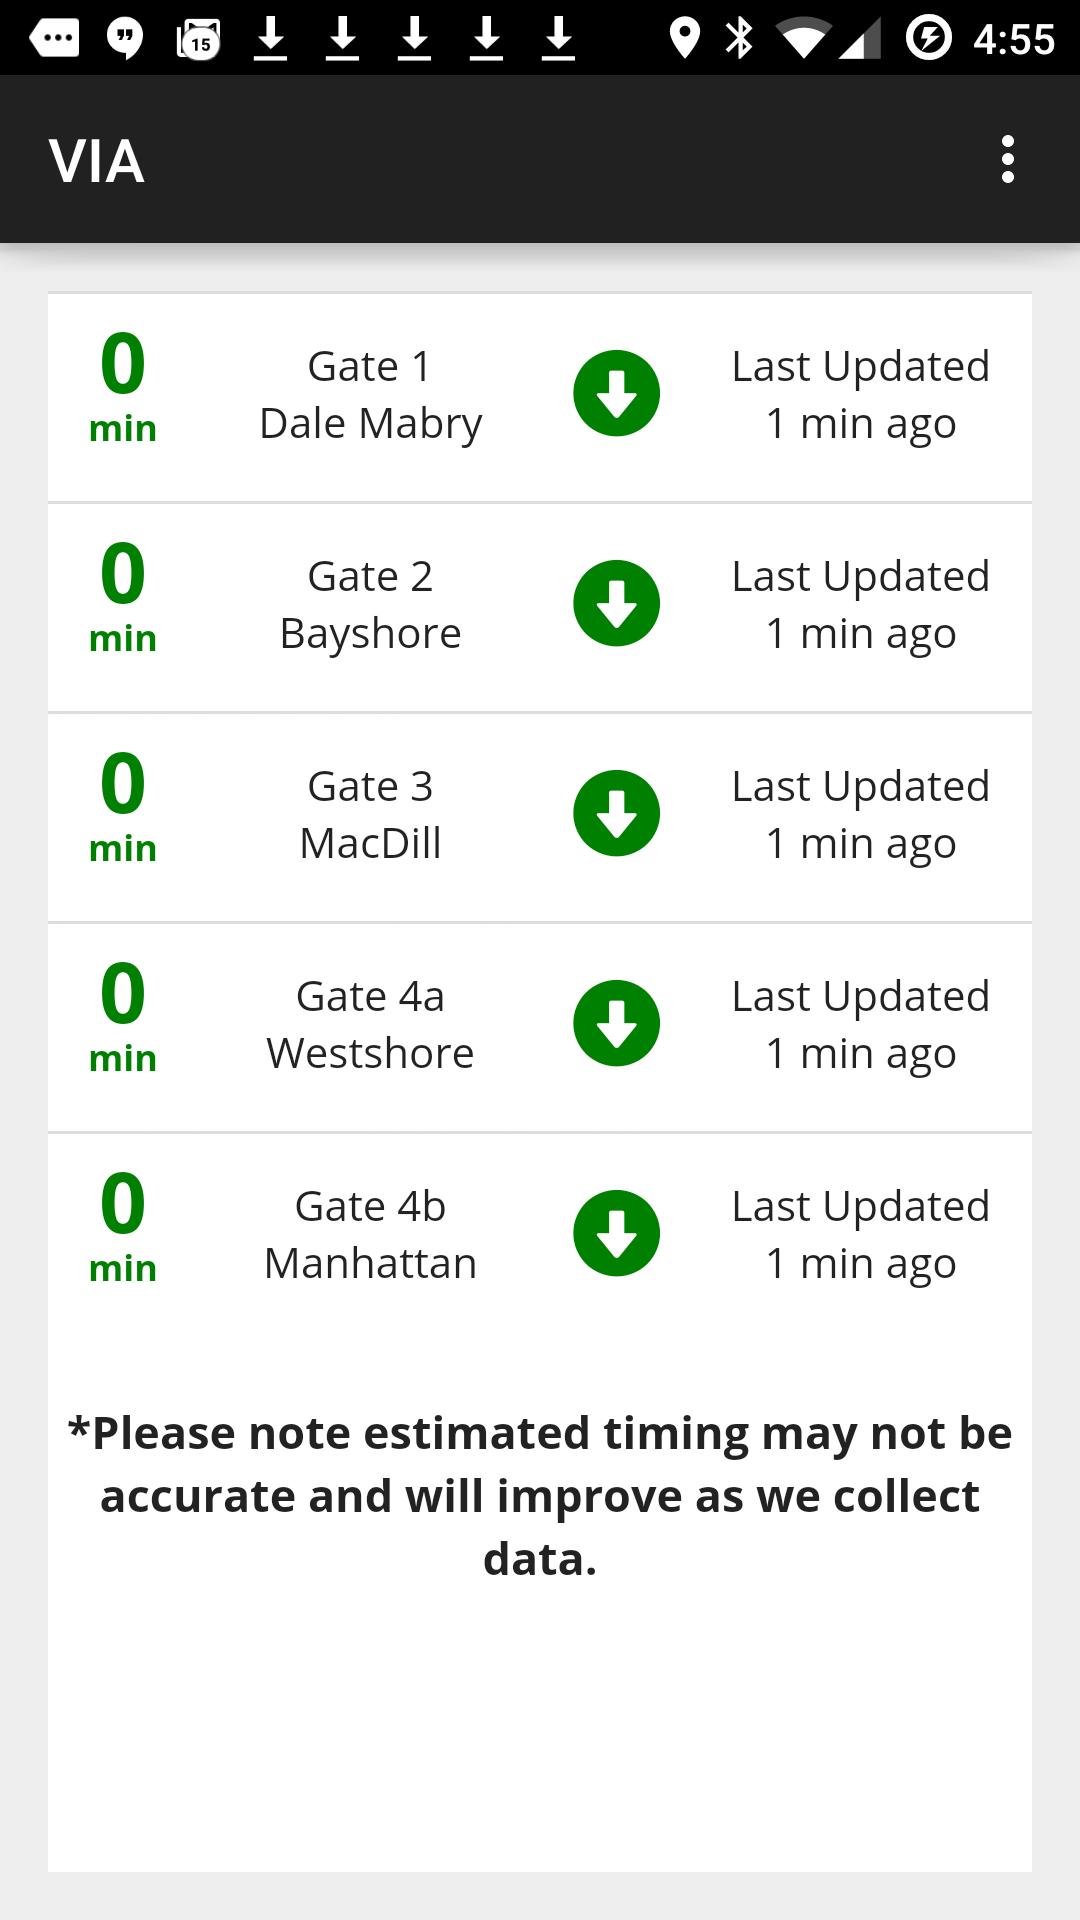
Task: Tap the 0 min wait time for Bayshore
Action: click(x=123, y=595)
